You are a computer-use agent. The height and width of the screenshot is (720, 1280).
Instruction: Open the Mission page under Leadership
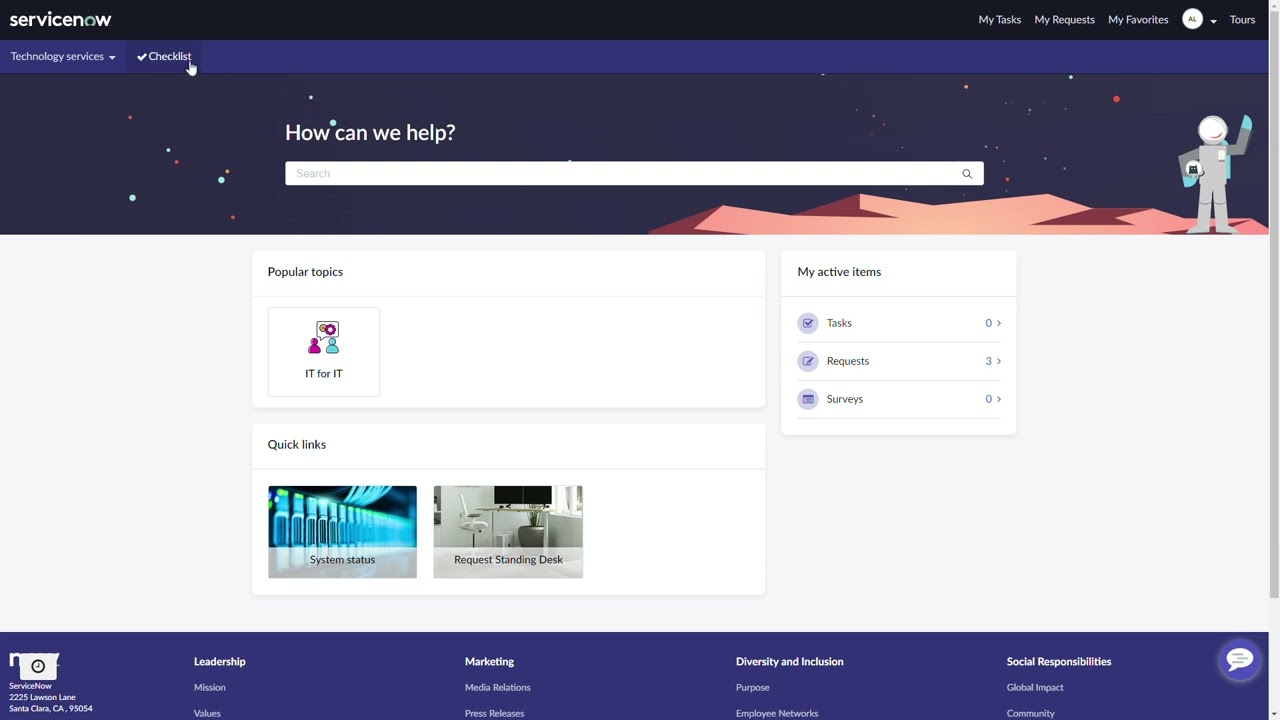point(209,687)
